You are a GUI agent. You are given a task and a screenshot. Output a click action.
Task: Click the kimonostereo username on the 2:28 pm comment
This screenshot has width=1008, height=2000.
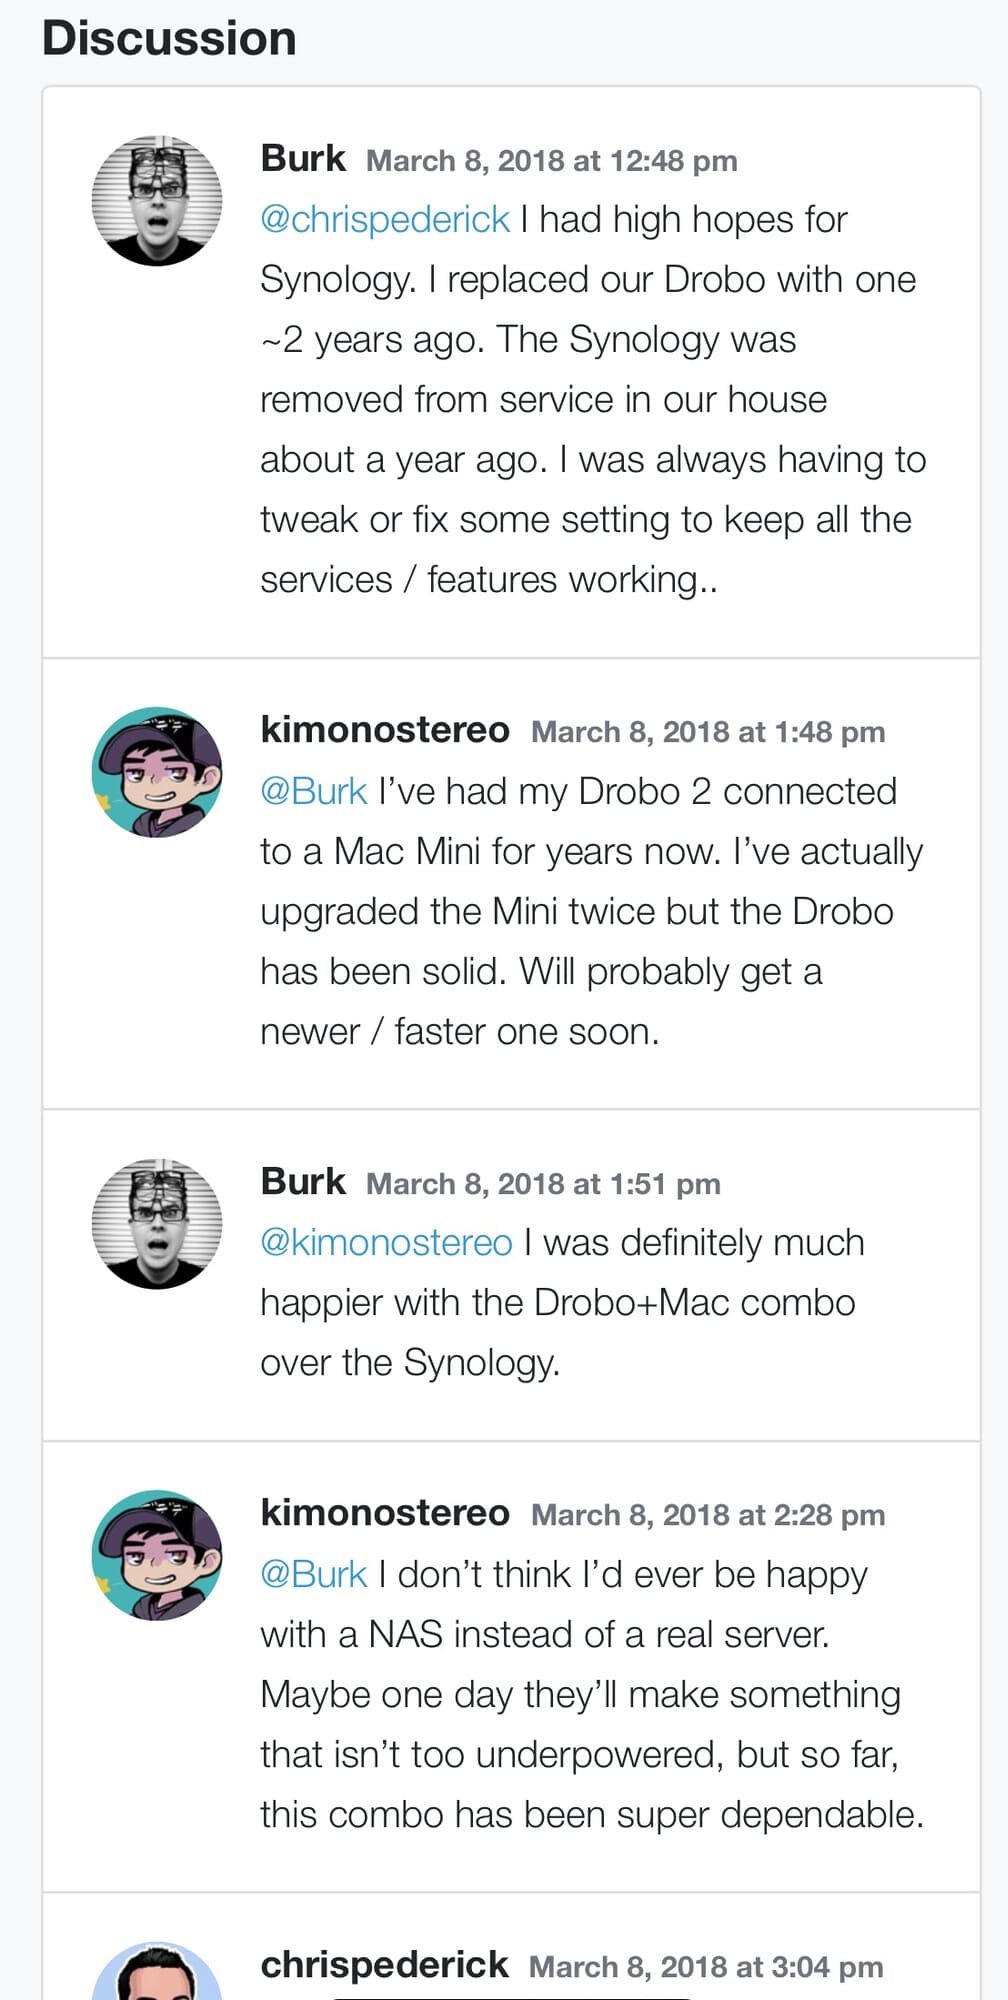(x=383, y=1515)
